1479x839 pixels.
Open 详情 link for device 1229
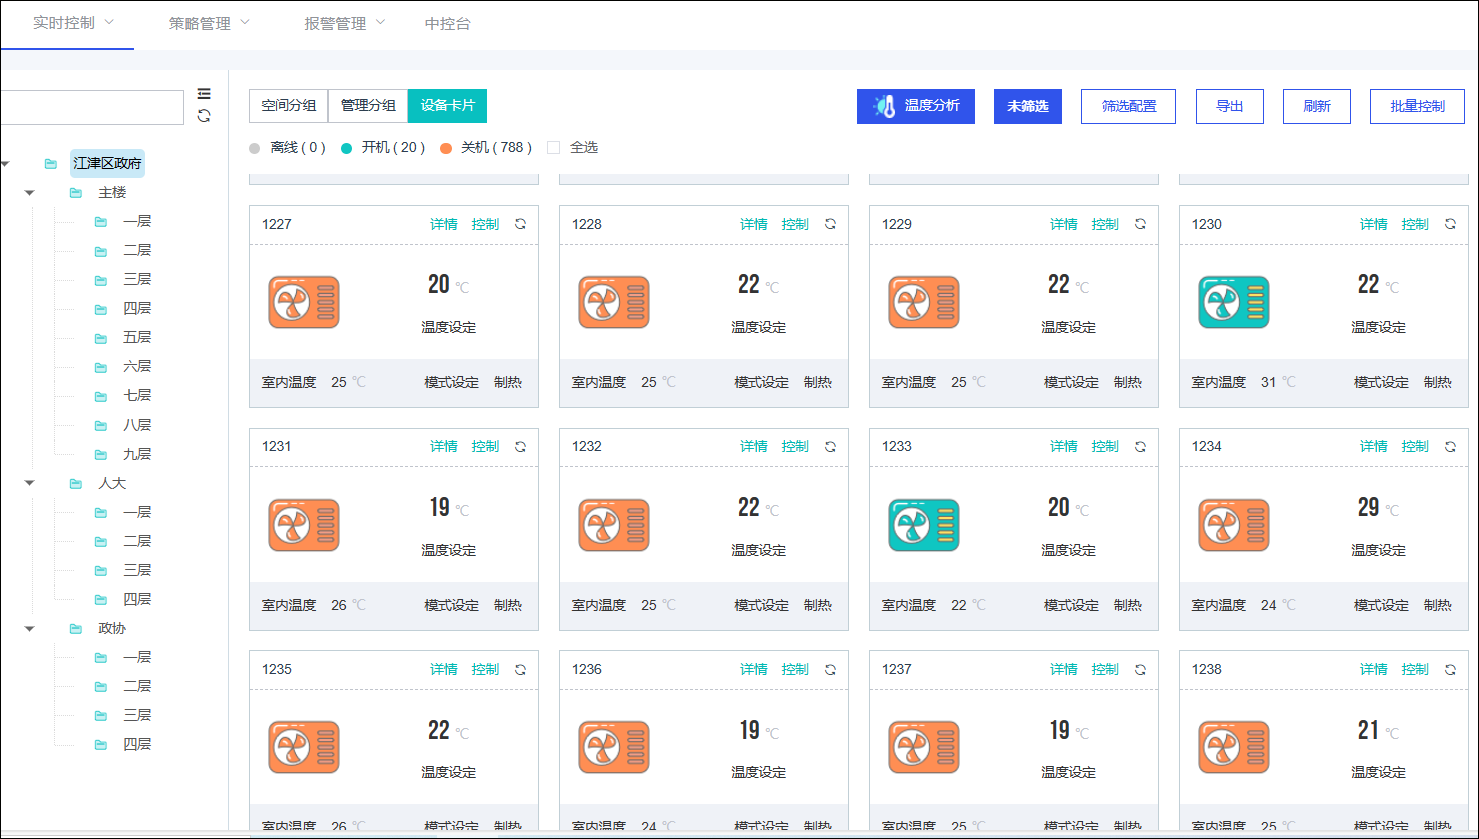click(1063, 224)
